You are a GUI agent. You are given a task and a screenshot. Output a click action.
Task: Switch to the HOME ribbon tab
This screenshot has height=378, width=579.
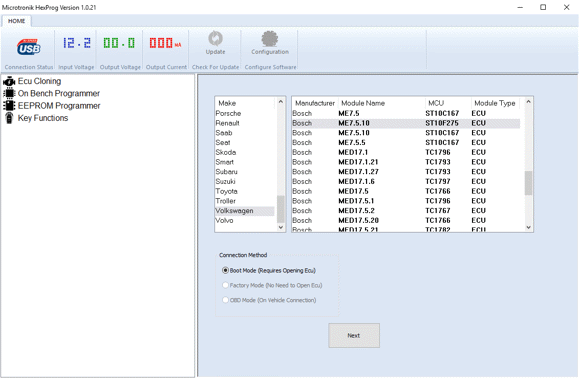17,21
